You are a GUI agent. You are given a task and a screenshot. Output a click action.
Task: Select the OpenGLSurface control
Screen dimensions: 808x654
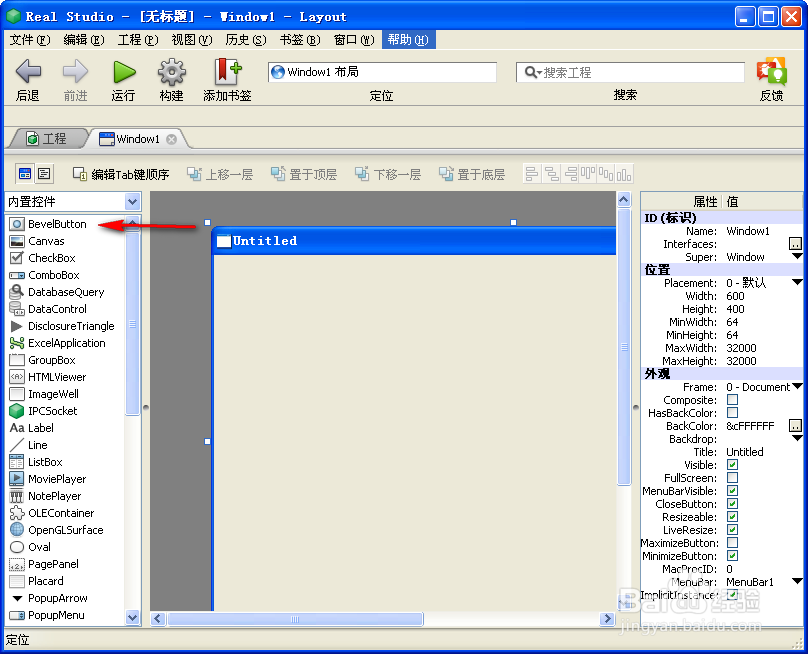65,530
